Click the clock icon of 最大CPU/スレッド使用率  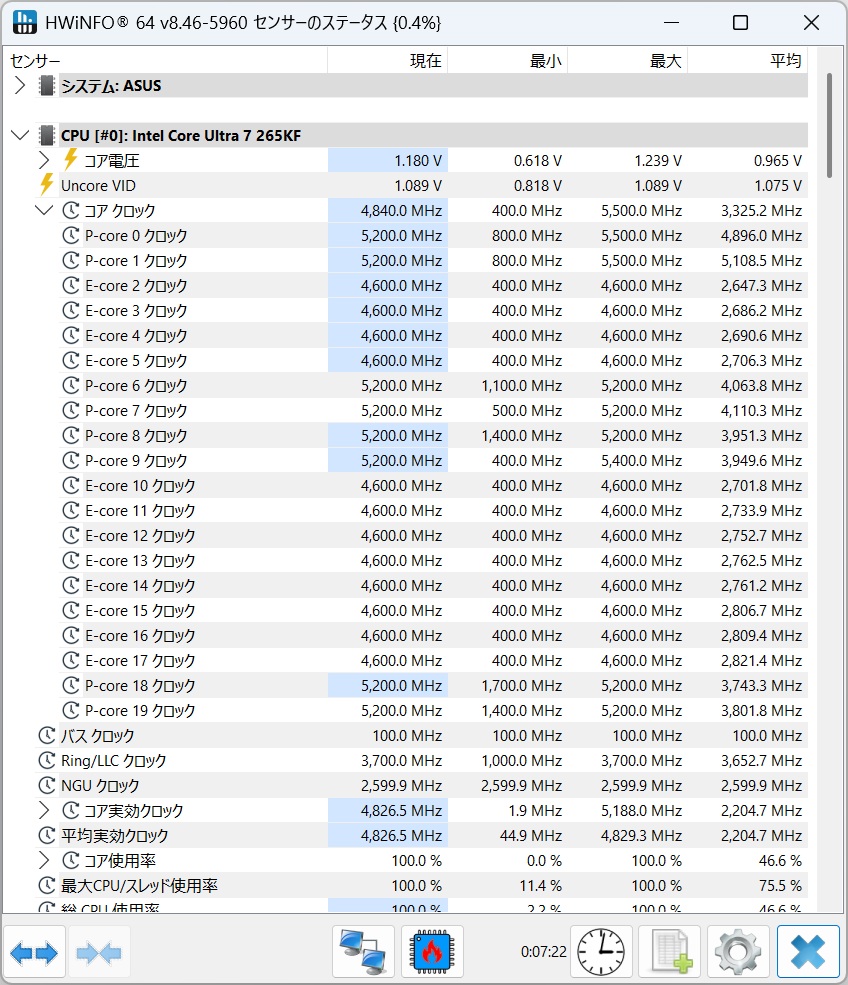click(x=46, y=885)
